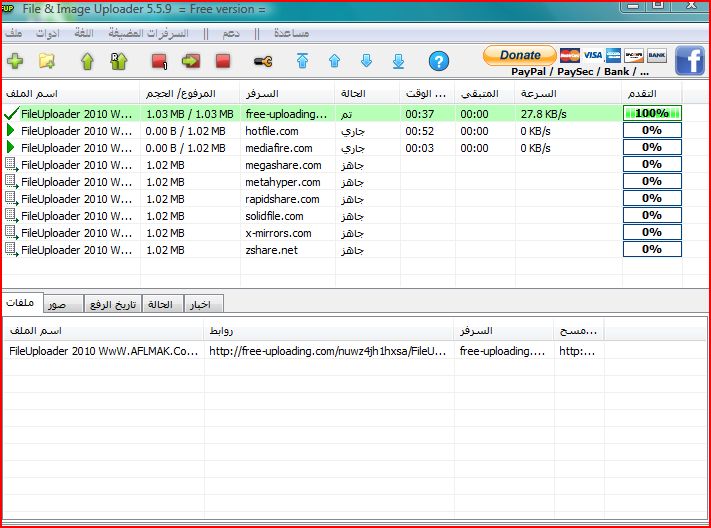Click the FUP app icon in title bar
711x528 pixels.
[8, 9]
